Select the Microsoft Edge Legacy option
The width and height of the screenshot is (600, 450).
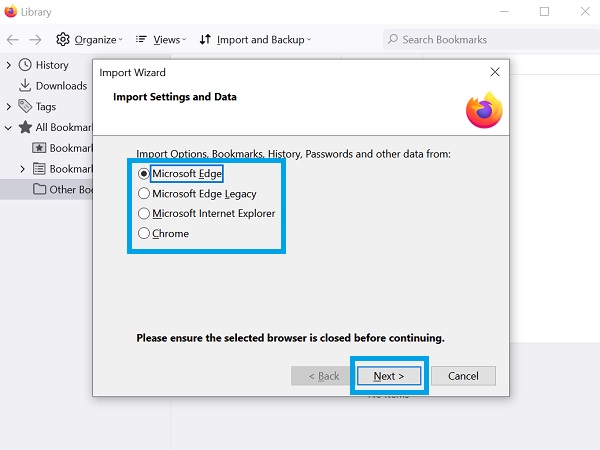tap(144, 194)
